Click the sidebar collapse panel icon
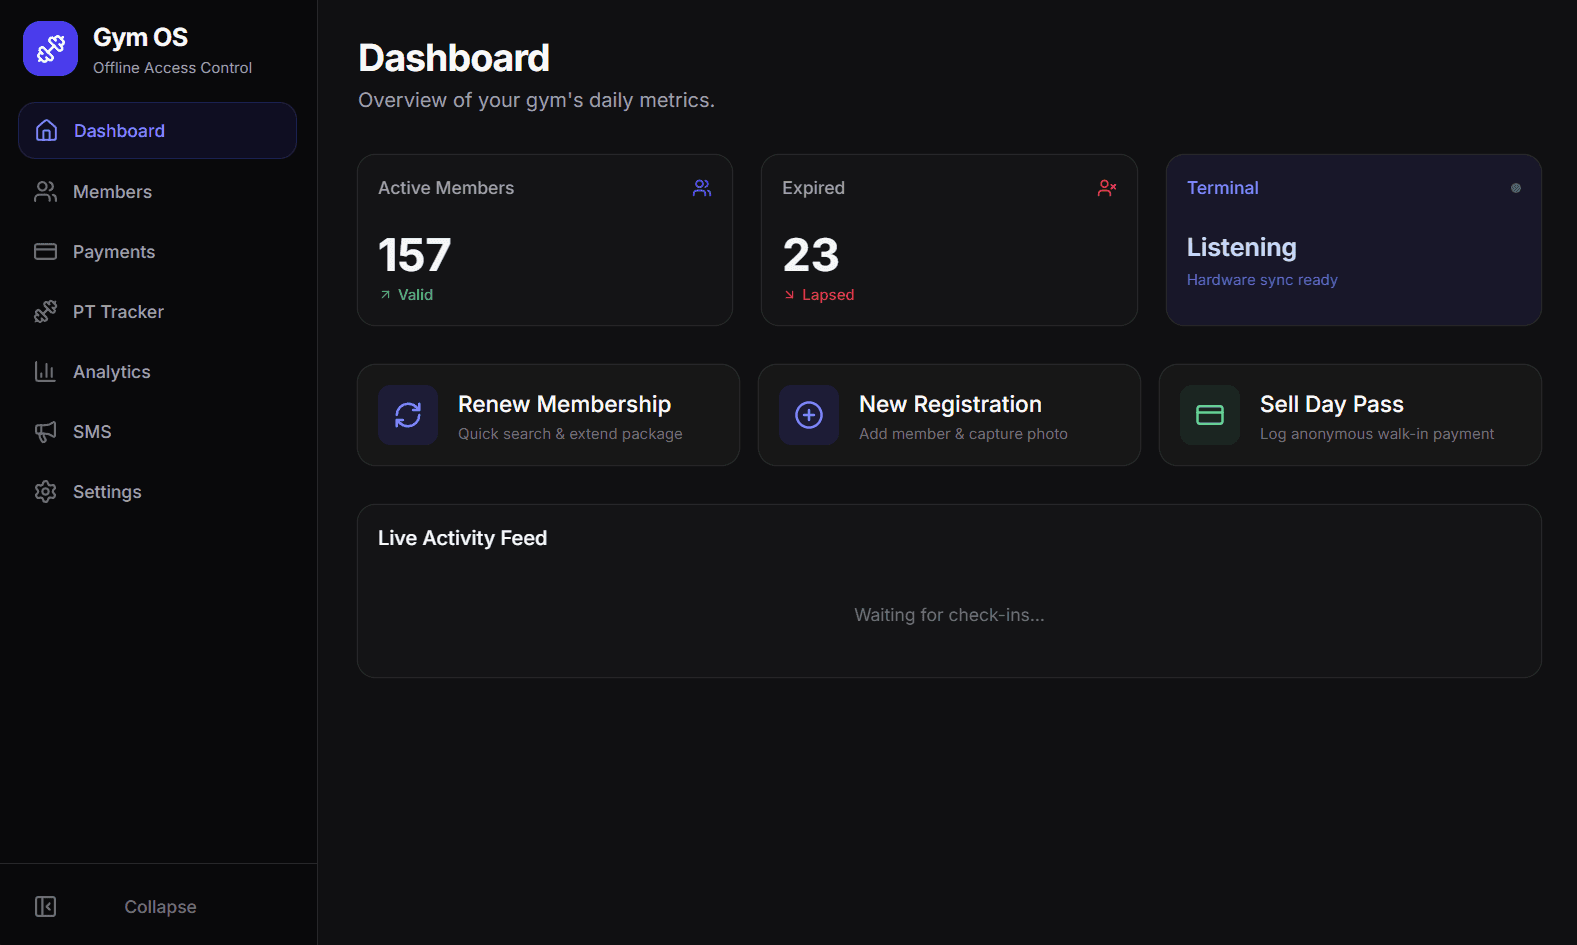This screenshot has width=1577, height=945. click(x=45, y=907)
